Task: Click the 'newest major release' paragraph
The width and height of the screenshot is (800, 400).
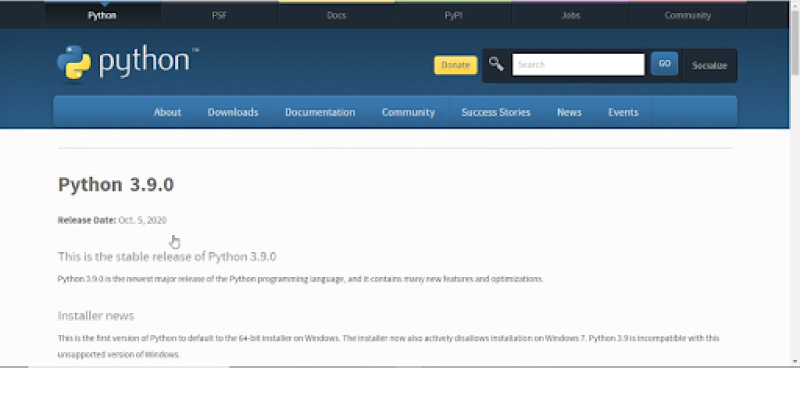Action: pyautogui.click(x=300, y=279)
